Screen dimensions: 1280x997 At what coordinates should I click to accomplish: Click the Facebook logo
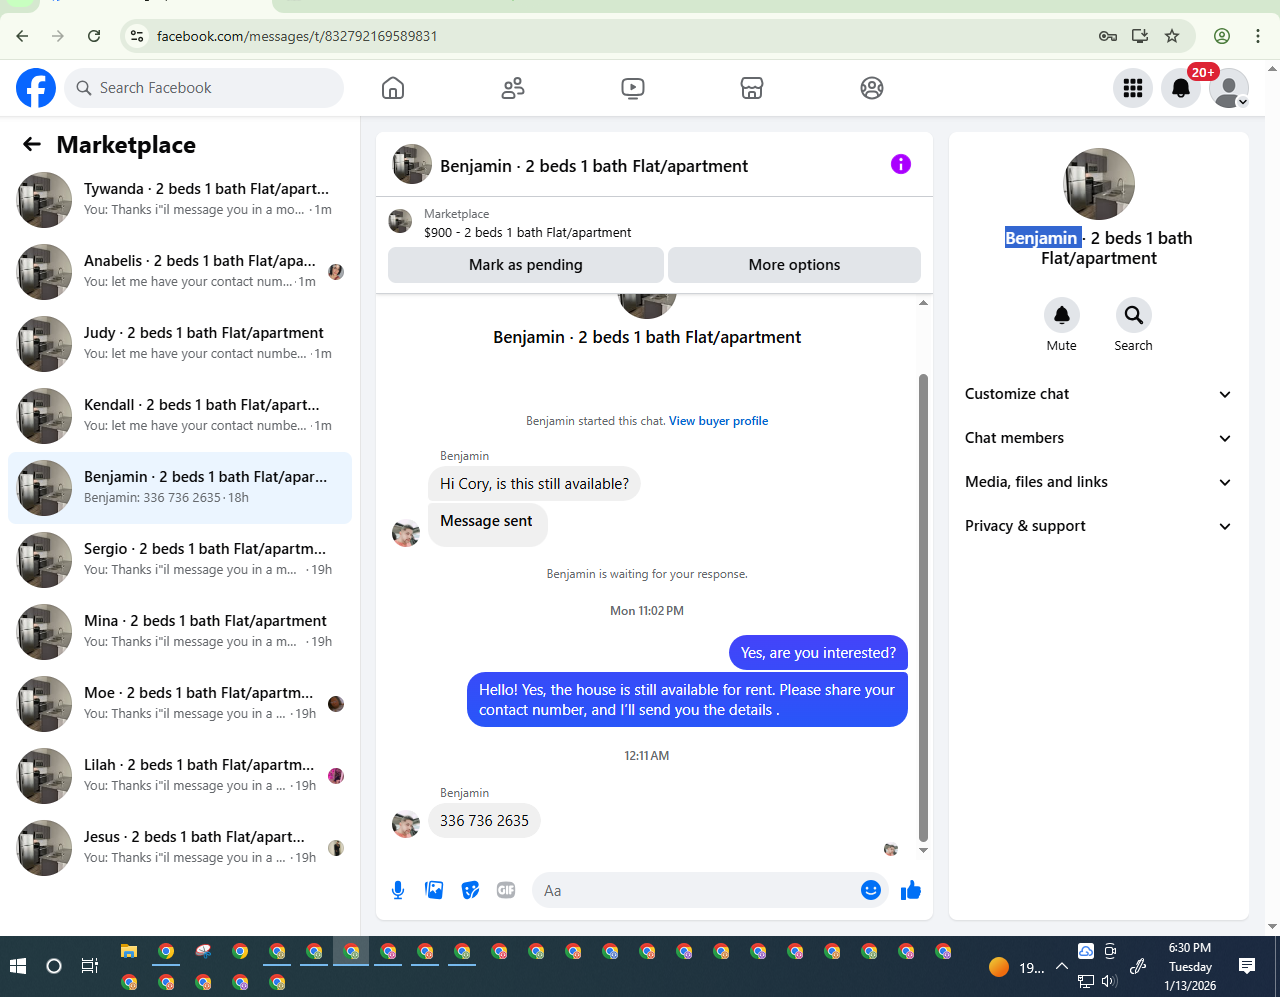pyautogui.click(x=36, y=88)
